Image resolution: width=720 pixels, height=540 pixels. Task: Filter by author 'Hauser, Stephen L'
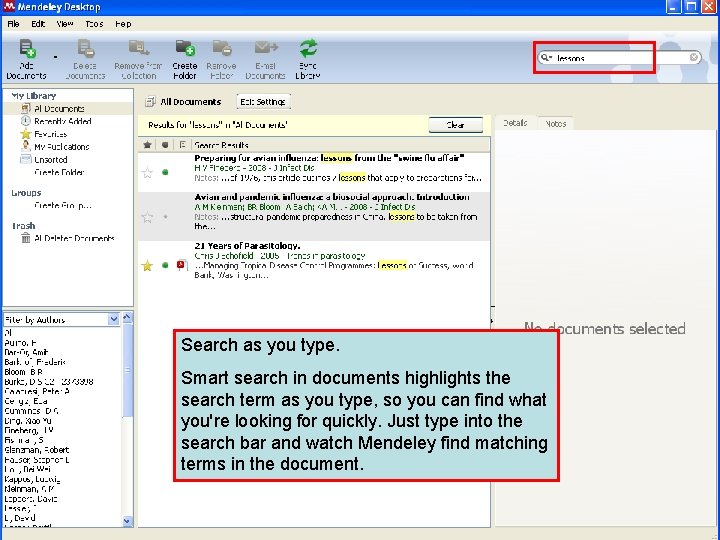click(37, 460)
